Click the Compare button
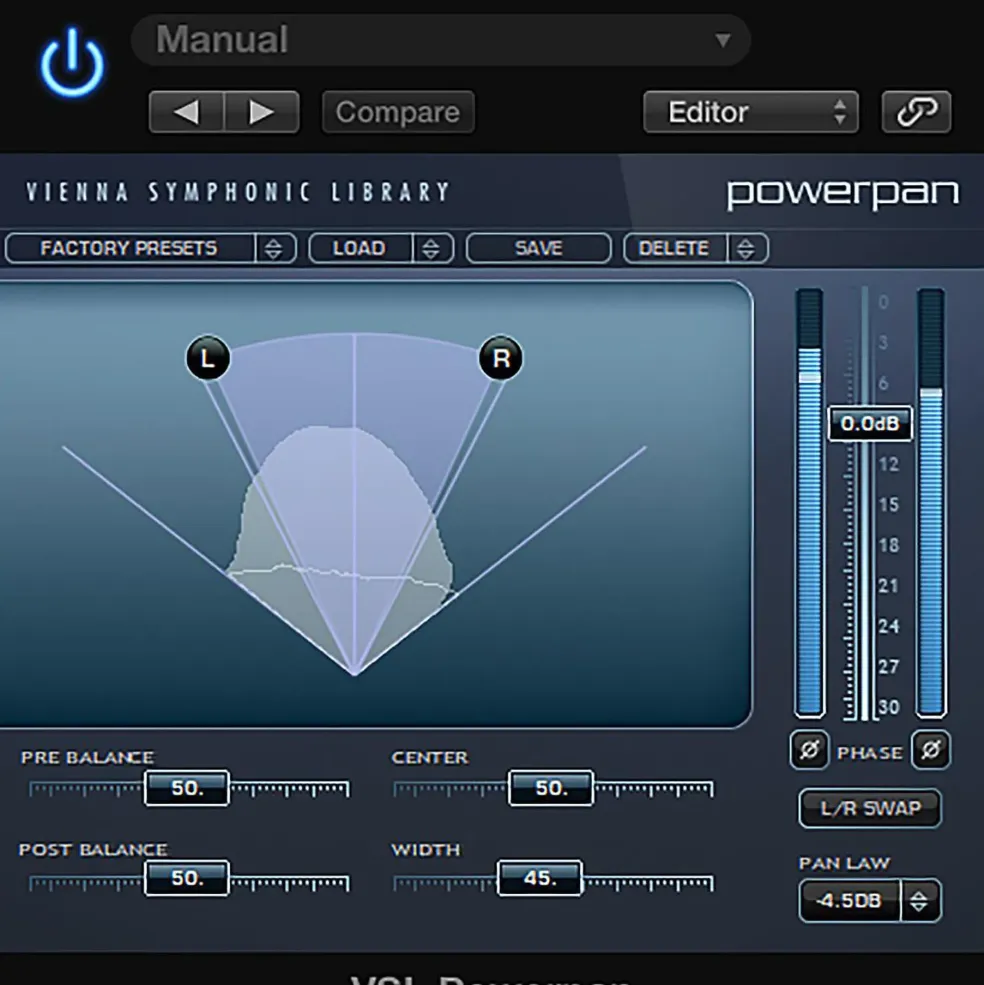The height and width of the screenshot is (985, 984). (x=398, y=112)
